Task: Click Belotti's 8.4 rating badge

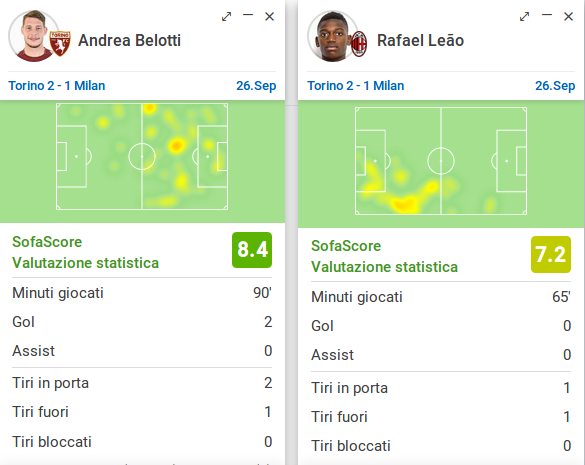Action: tap(252, 250)
